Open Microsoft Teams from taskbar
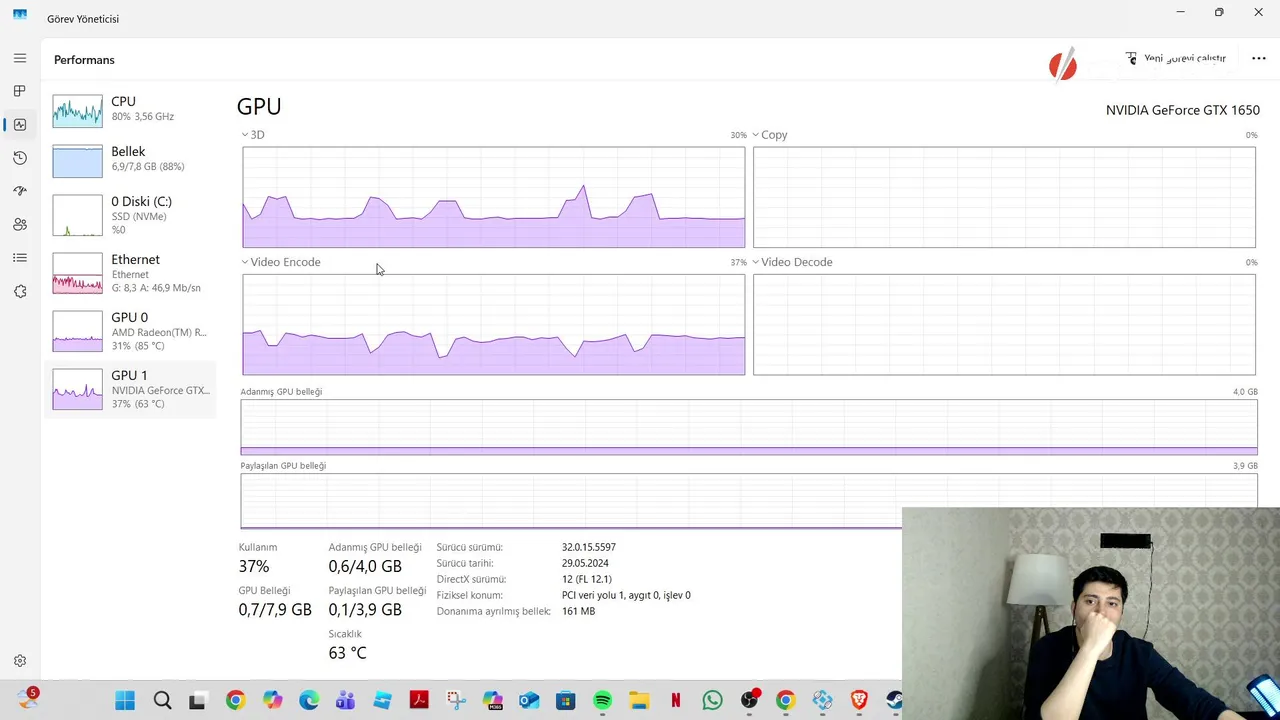The width and height of the screenshot is (1280, 720). (x=345, y=701)
